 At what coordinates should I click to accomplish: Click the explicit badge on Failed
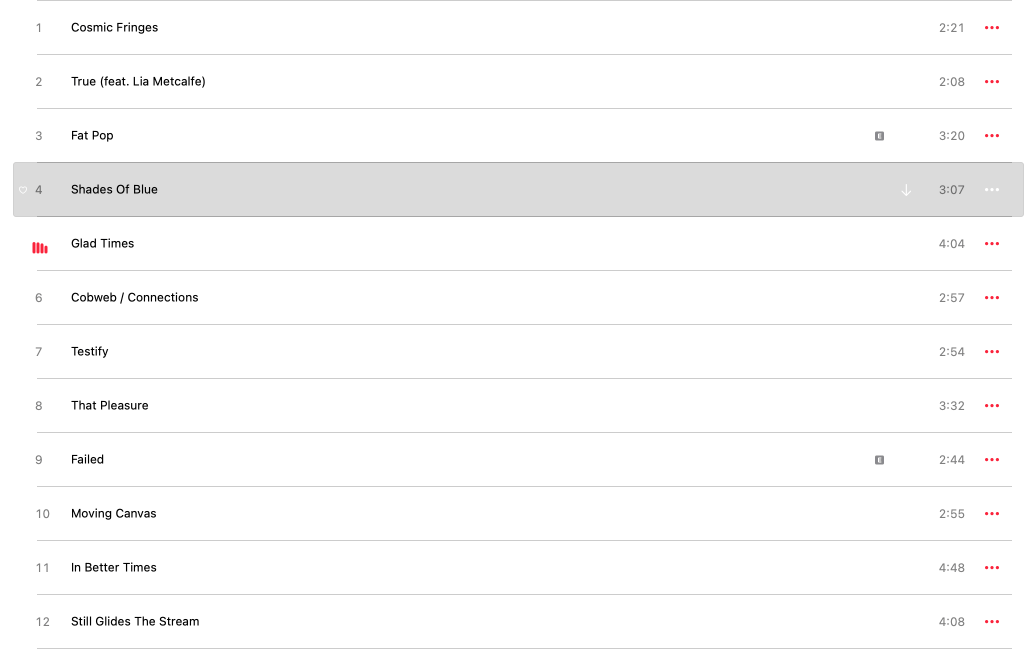(x=879, y=460)
